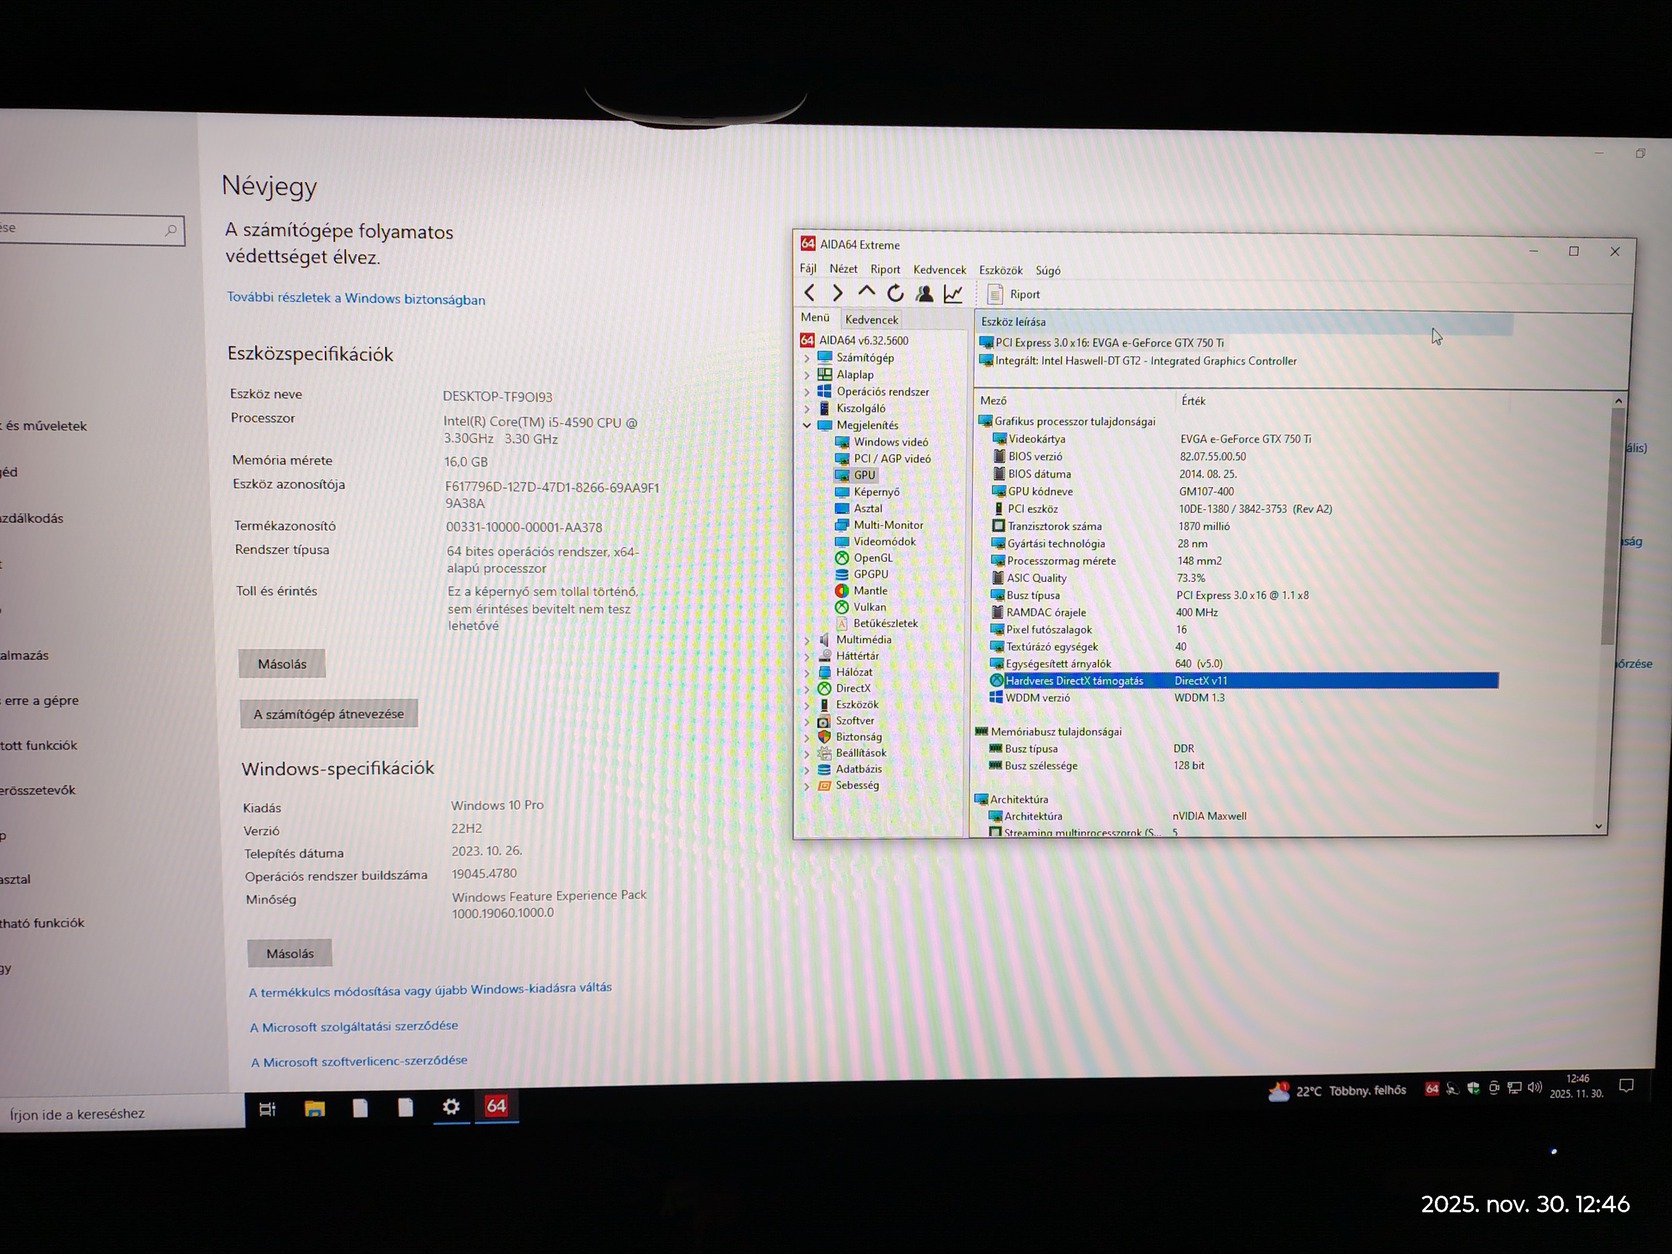Open the user icon in AIDA64 toolbar
The height and width of the screenshot is (1254, 1672).
924,293
